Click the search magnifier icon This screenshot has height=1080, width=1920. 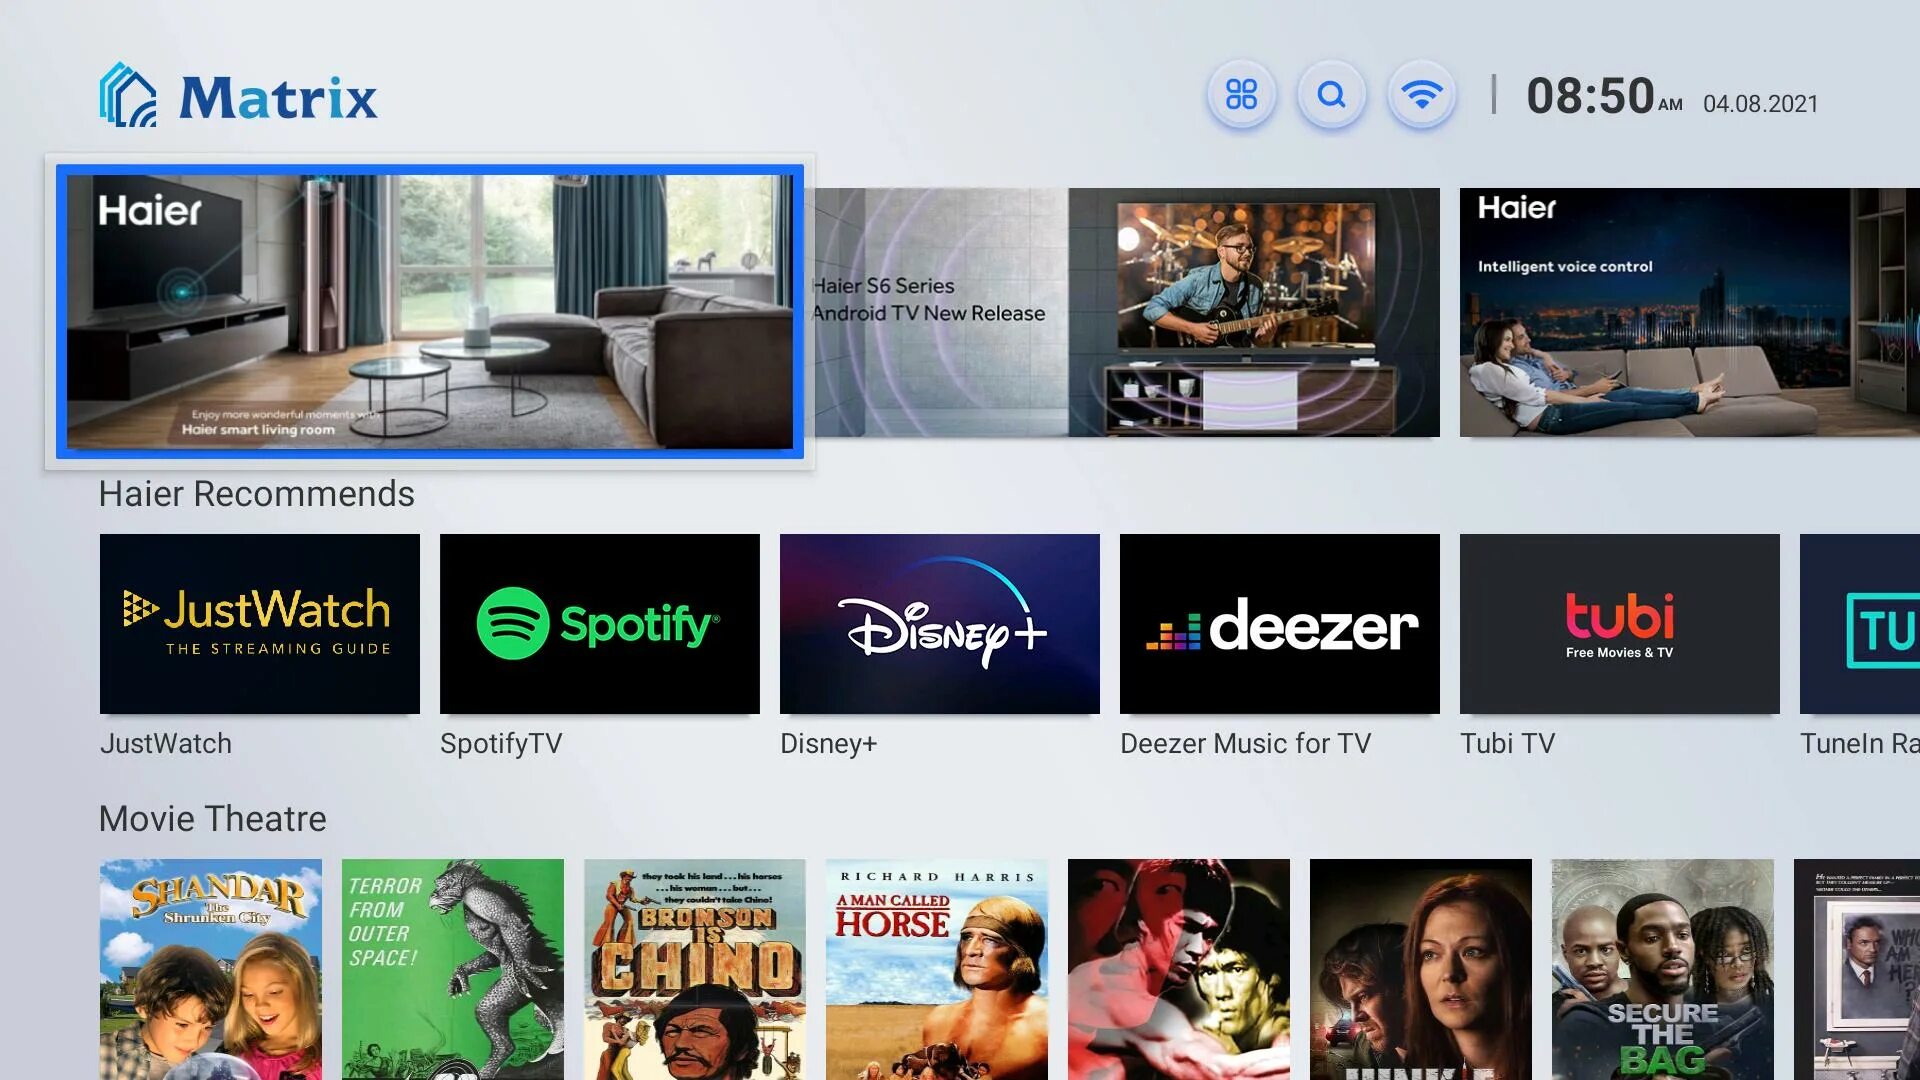click(1331, 95)
